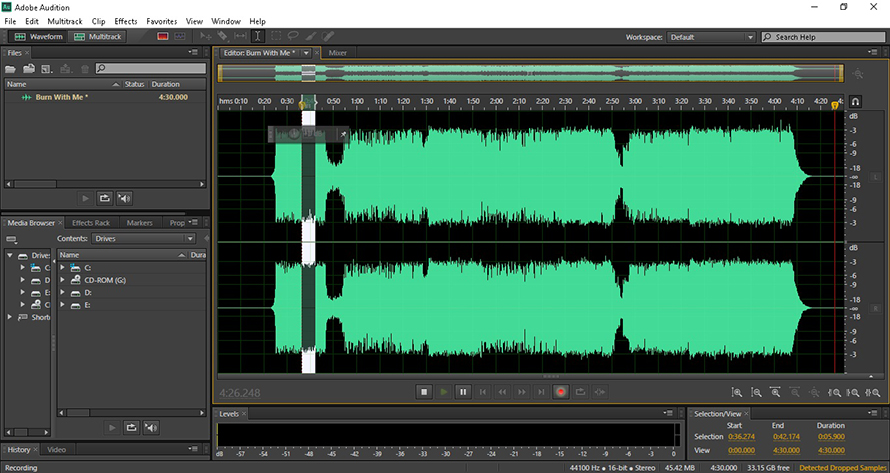The image size is (890, 473).
Task: Click the Record button in transport
Action: pyautogui.click(x=560, y=392)
